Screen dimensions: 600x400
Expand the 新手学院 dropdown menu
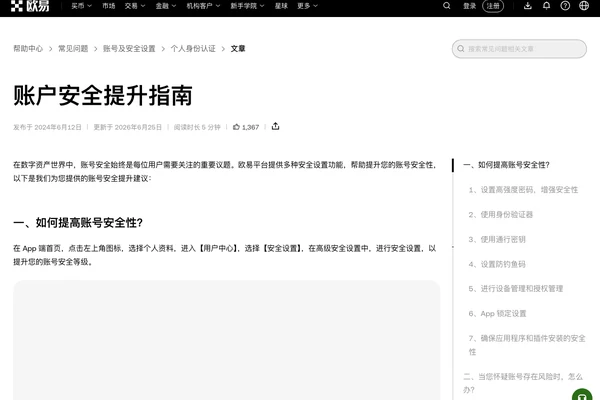pyautogui.click(x=247, y=6)
